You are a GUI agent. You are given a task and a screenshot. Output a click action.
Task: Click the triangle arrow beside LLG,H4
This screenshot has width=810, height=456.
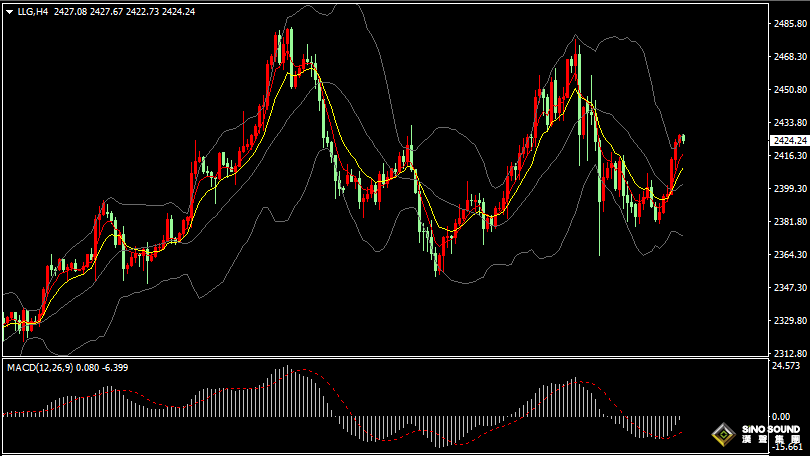8,13
